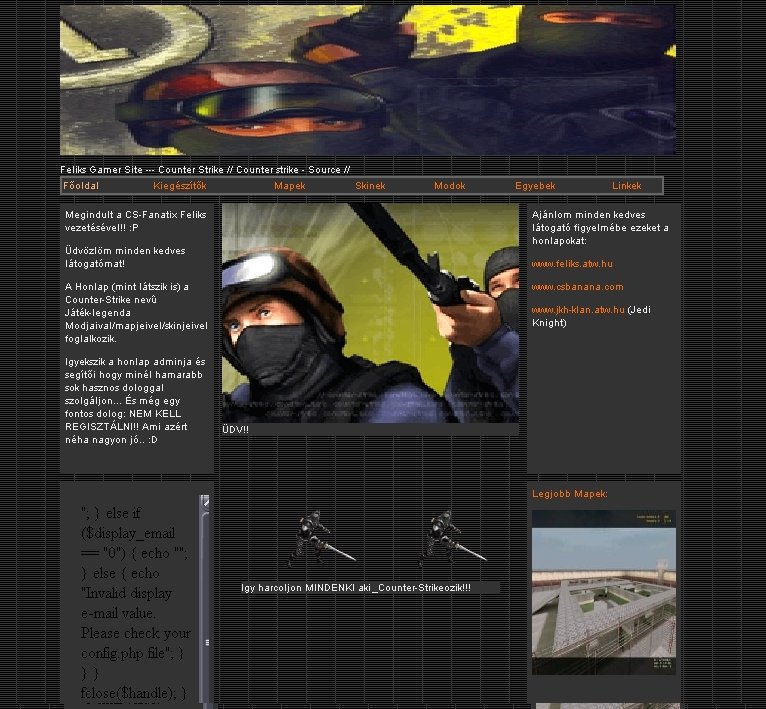Follow the www.jkh-klan.atw.hu link
The height and width of the screenshot is (709, 766).
[578, 310]
